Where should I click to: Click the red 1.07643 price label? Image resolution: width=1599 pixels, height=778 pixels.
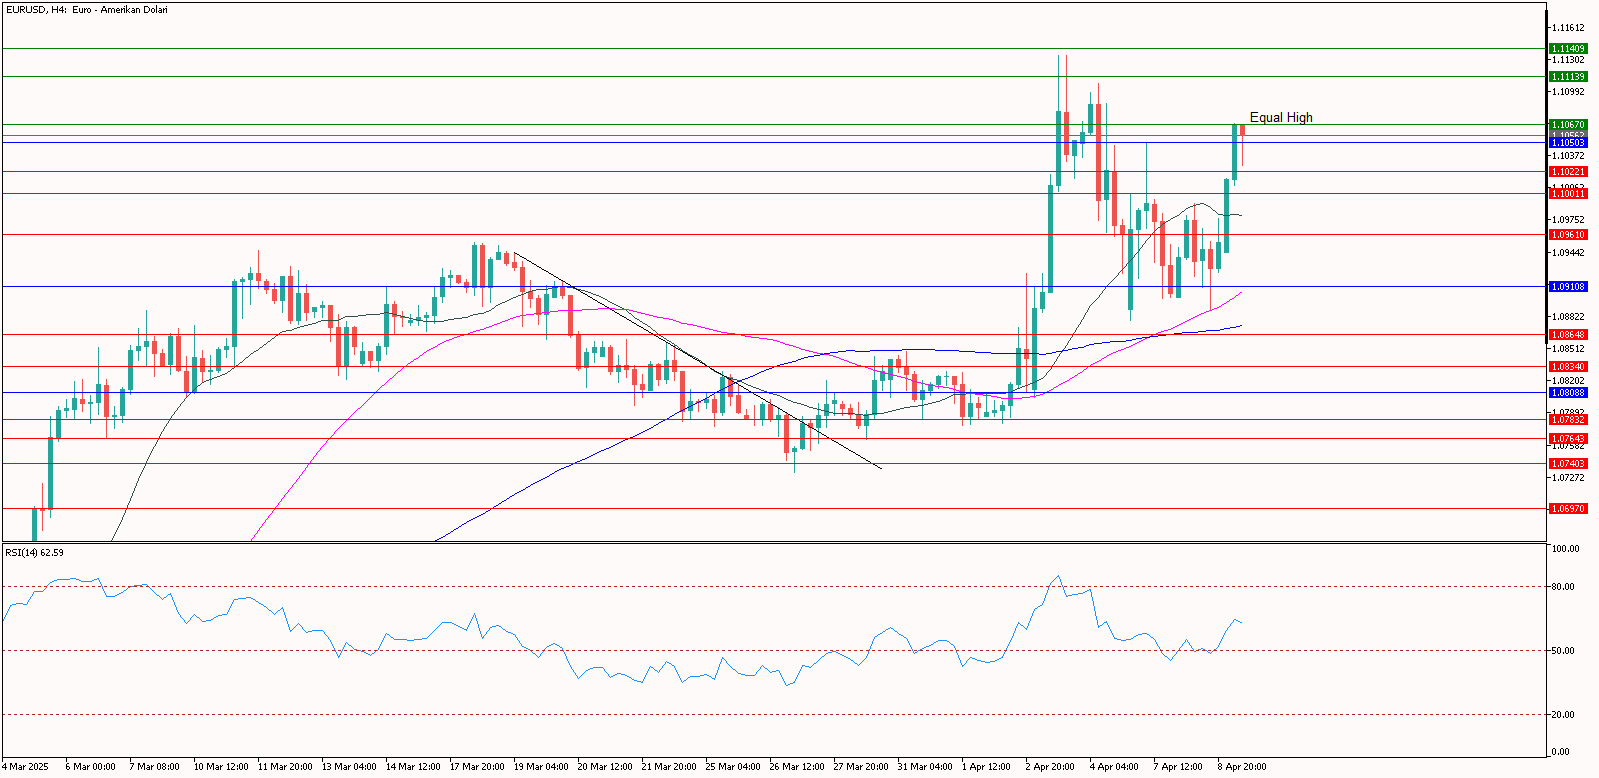(x=1567, y=439)
